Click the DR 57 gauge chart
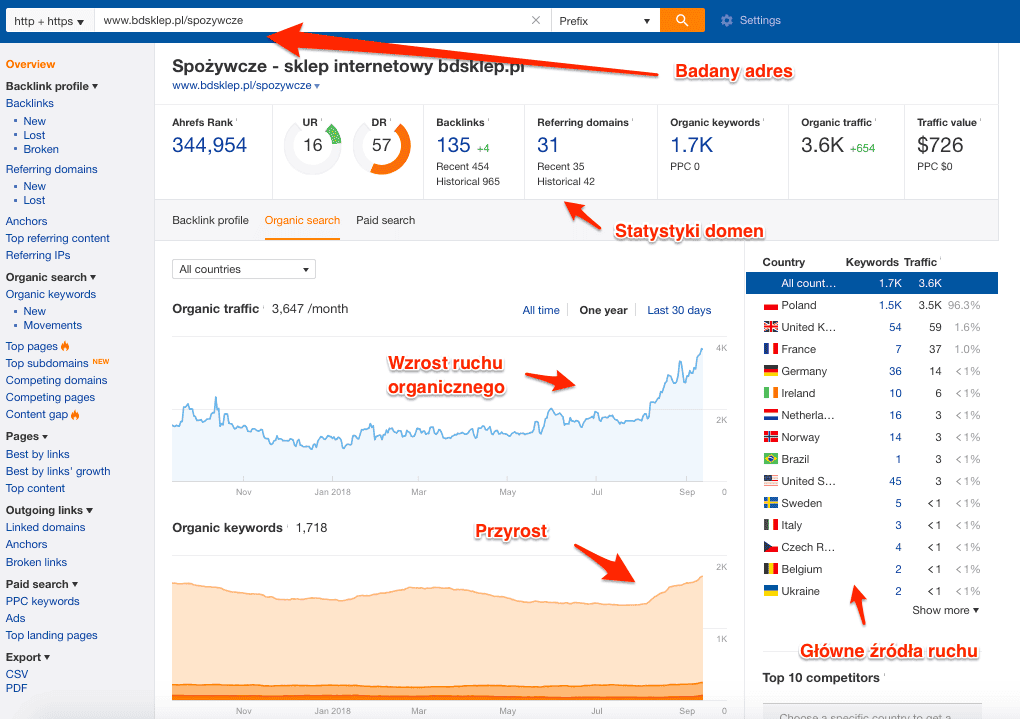The height and width of the screenshot is (719, 1020). point(382,147)
